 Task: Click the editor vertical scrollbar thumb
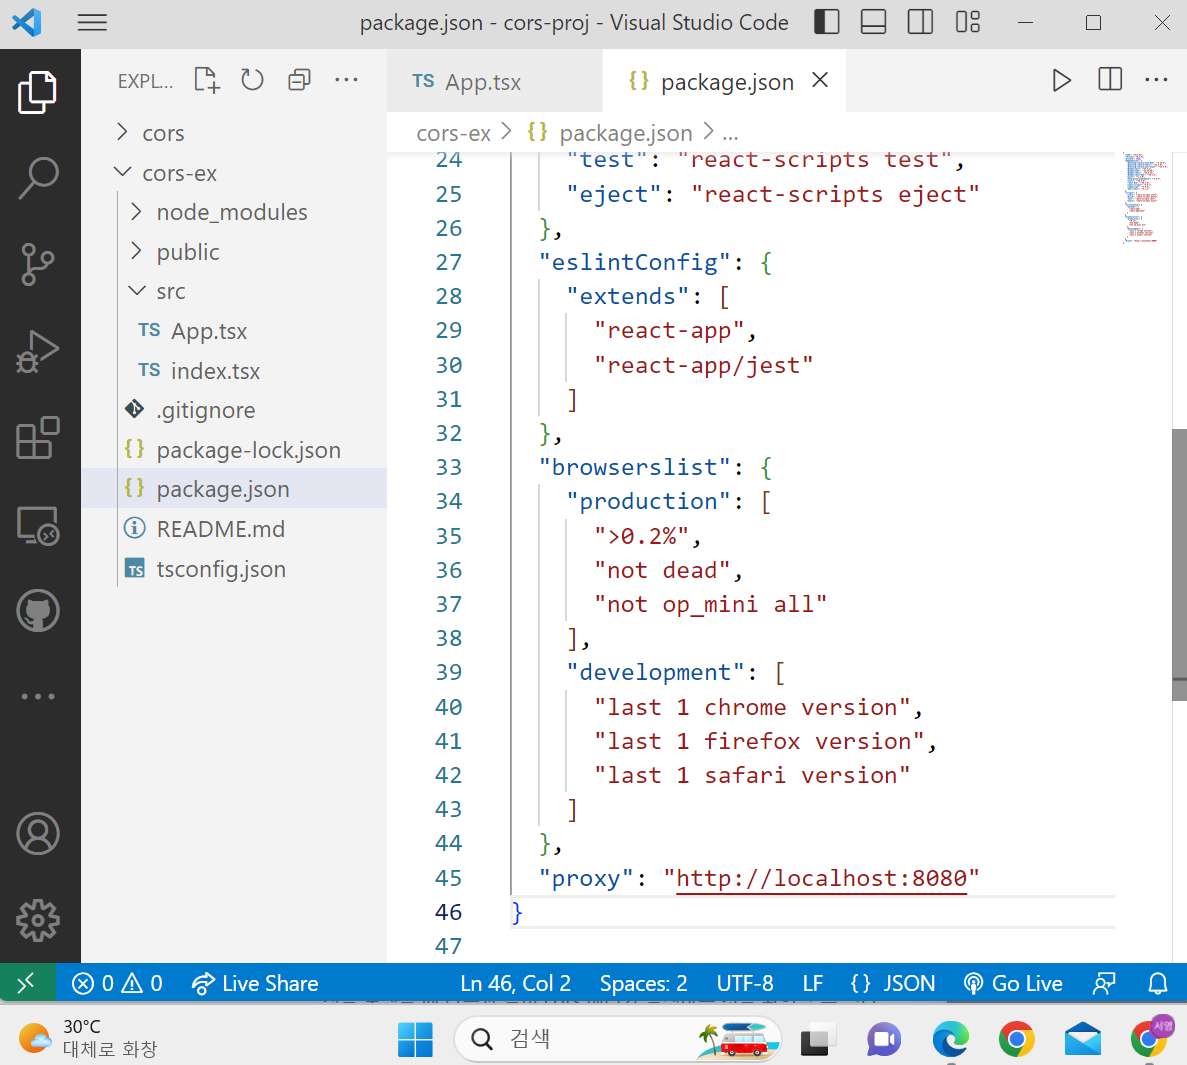1179,565
